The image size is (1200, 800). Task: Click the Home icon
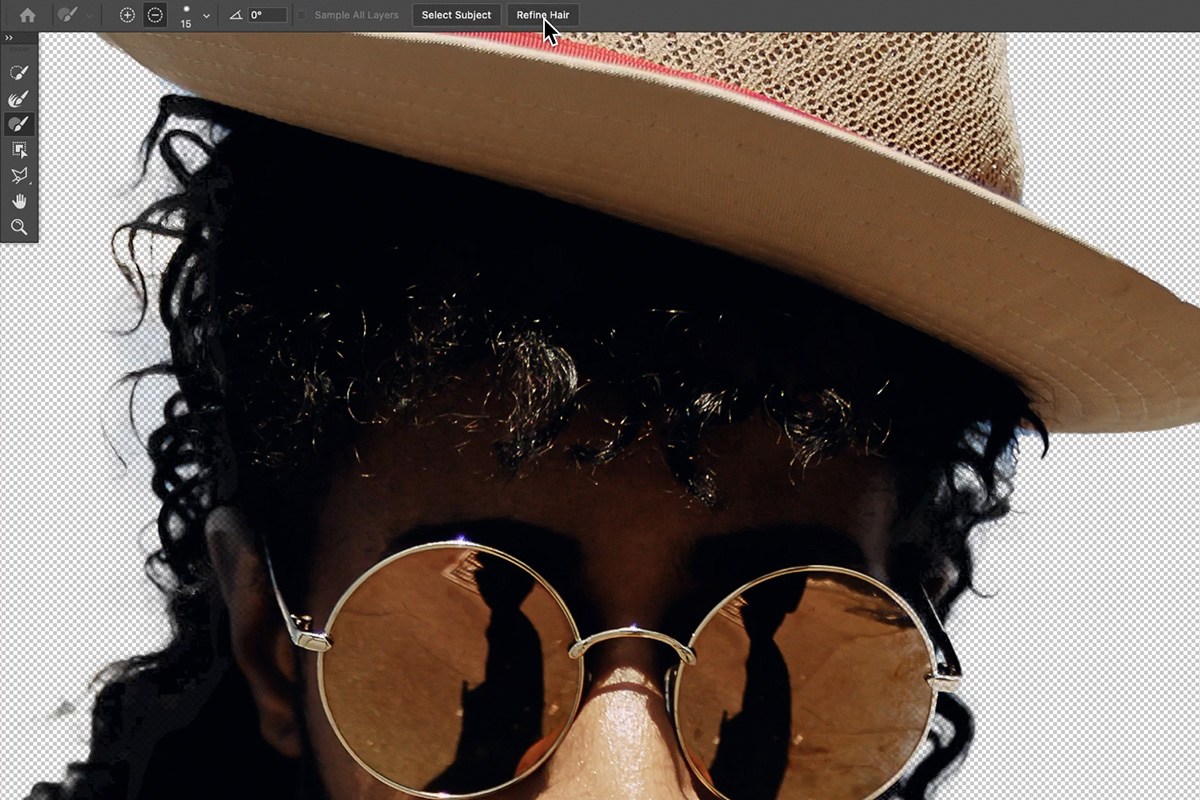click(27, 15)
